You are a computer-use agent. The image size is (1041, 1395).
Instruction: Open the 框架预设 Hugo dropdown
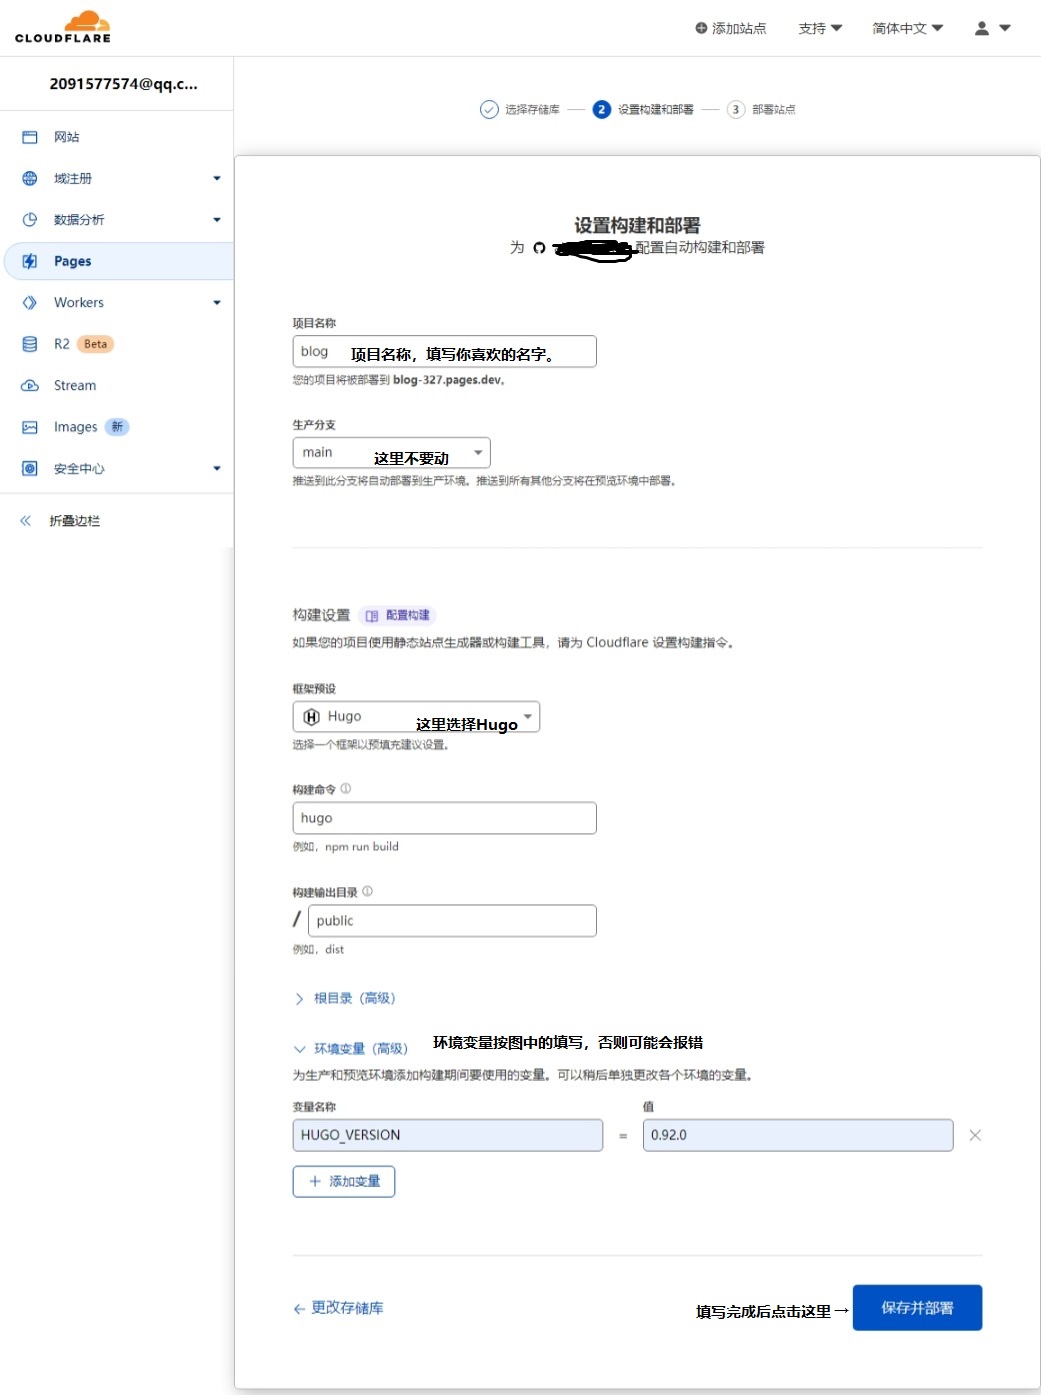coord(416,716)
